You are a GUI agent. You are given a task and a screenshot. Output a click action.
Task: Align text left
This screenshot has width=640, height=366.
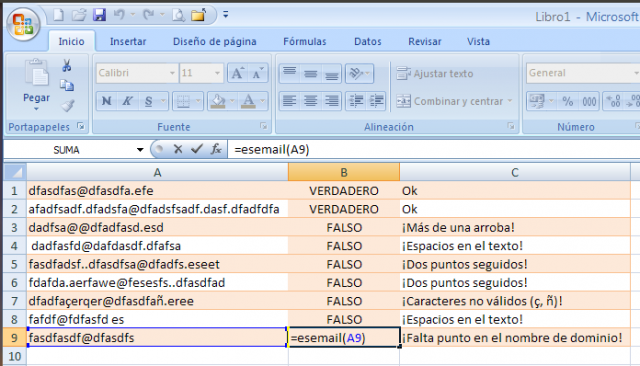tap(289, 101)
